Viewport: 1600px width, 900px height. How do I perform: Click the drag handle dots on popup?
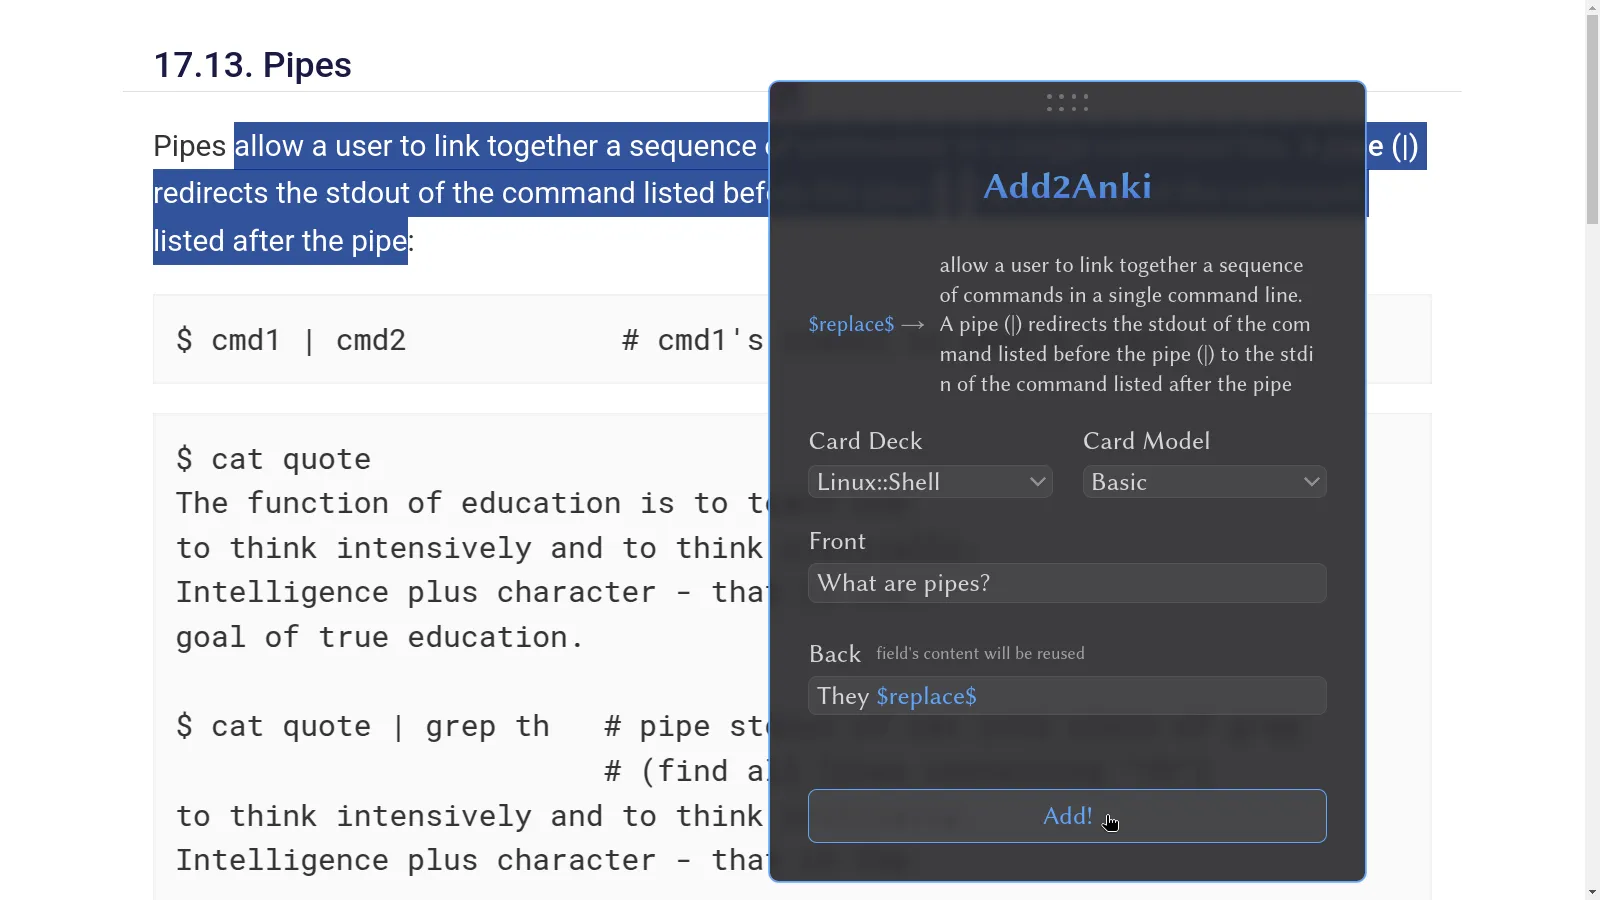pyautogui.click(x=1067, y=102)
